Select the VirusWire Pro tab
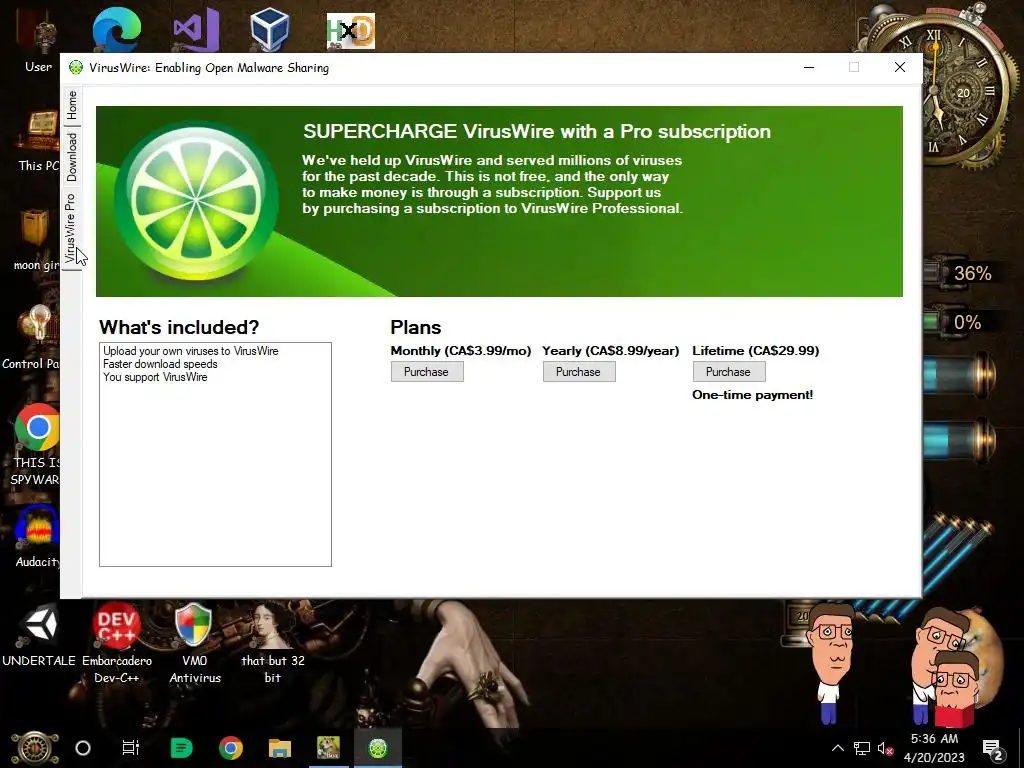 (x=71, y=229)
